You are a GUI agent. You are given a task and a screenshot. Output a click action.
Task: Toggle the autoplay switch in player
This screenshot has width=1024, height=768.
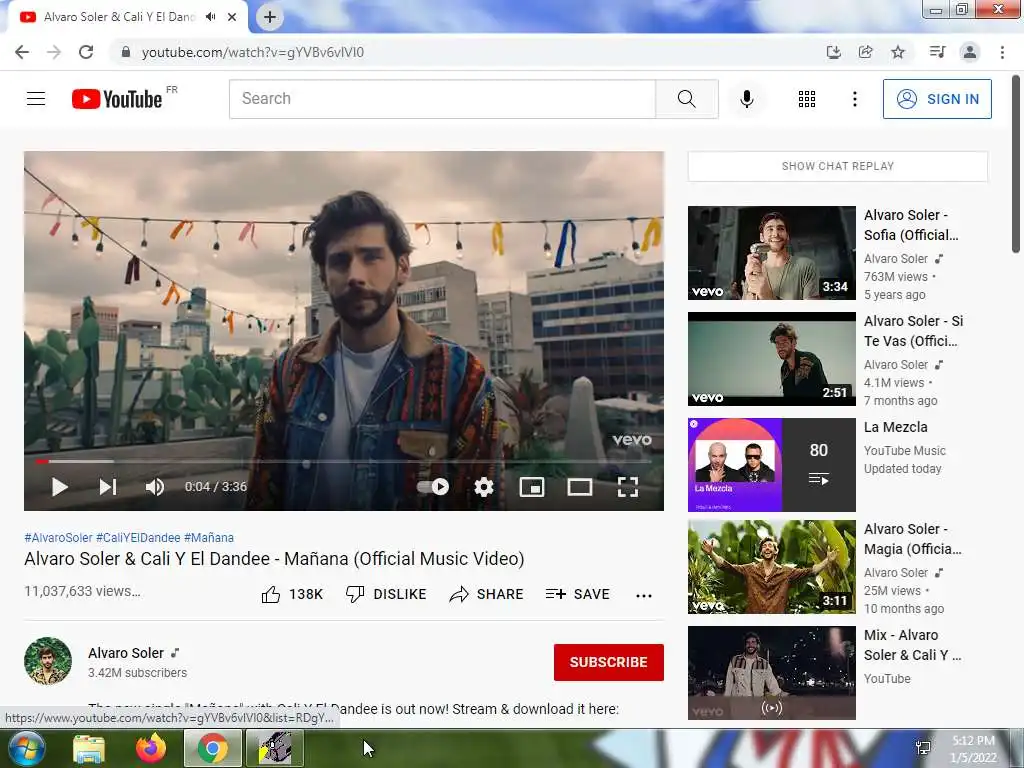[x=433, y=487]
